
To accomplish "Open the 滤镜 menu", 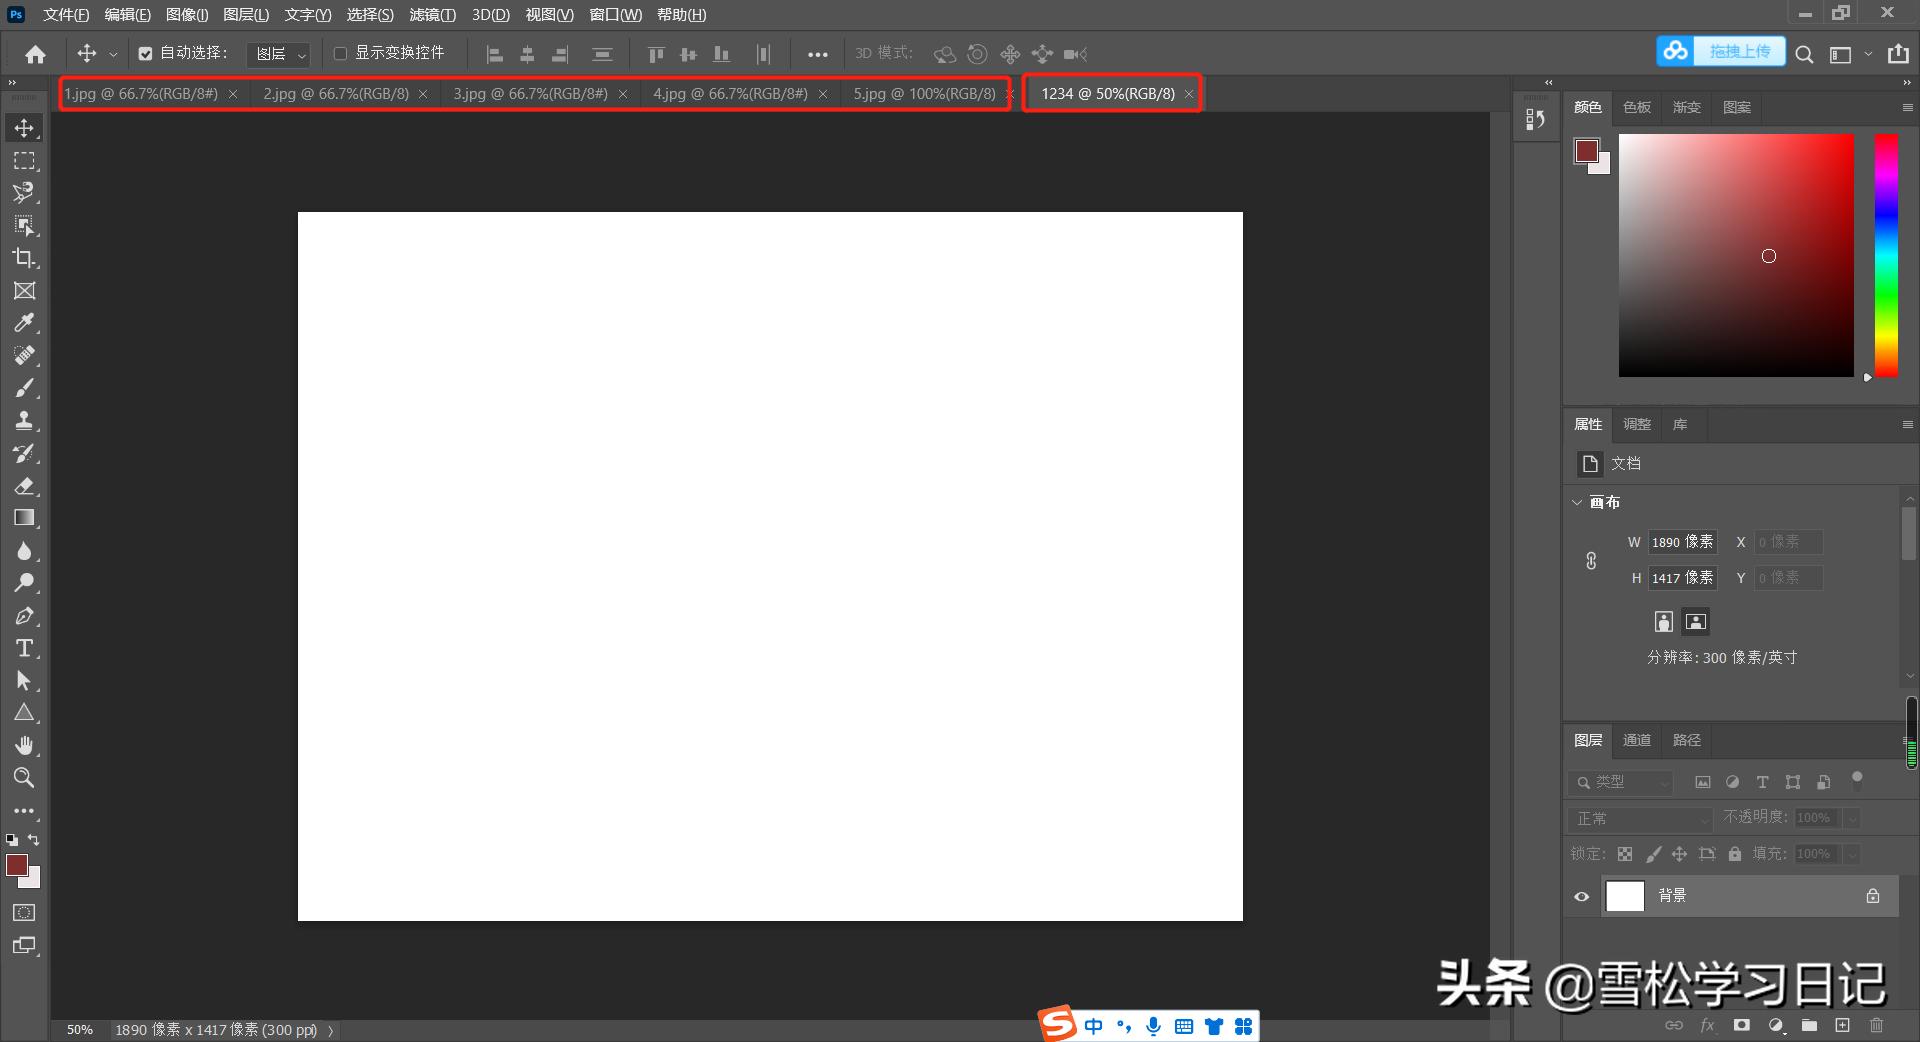I will point(432,15).
